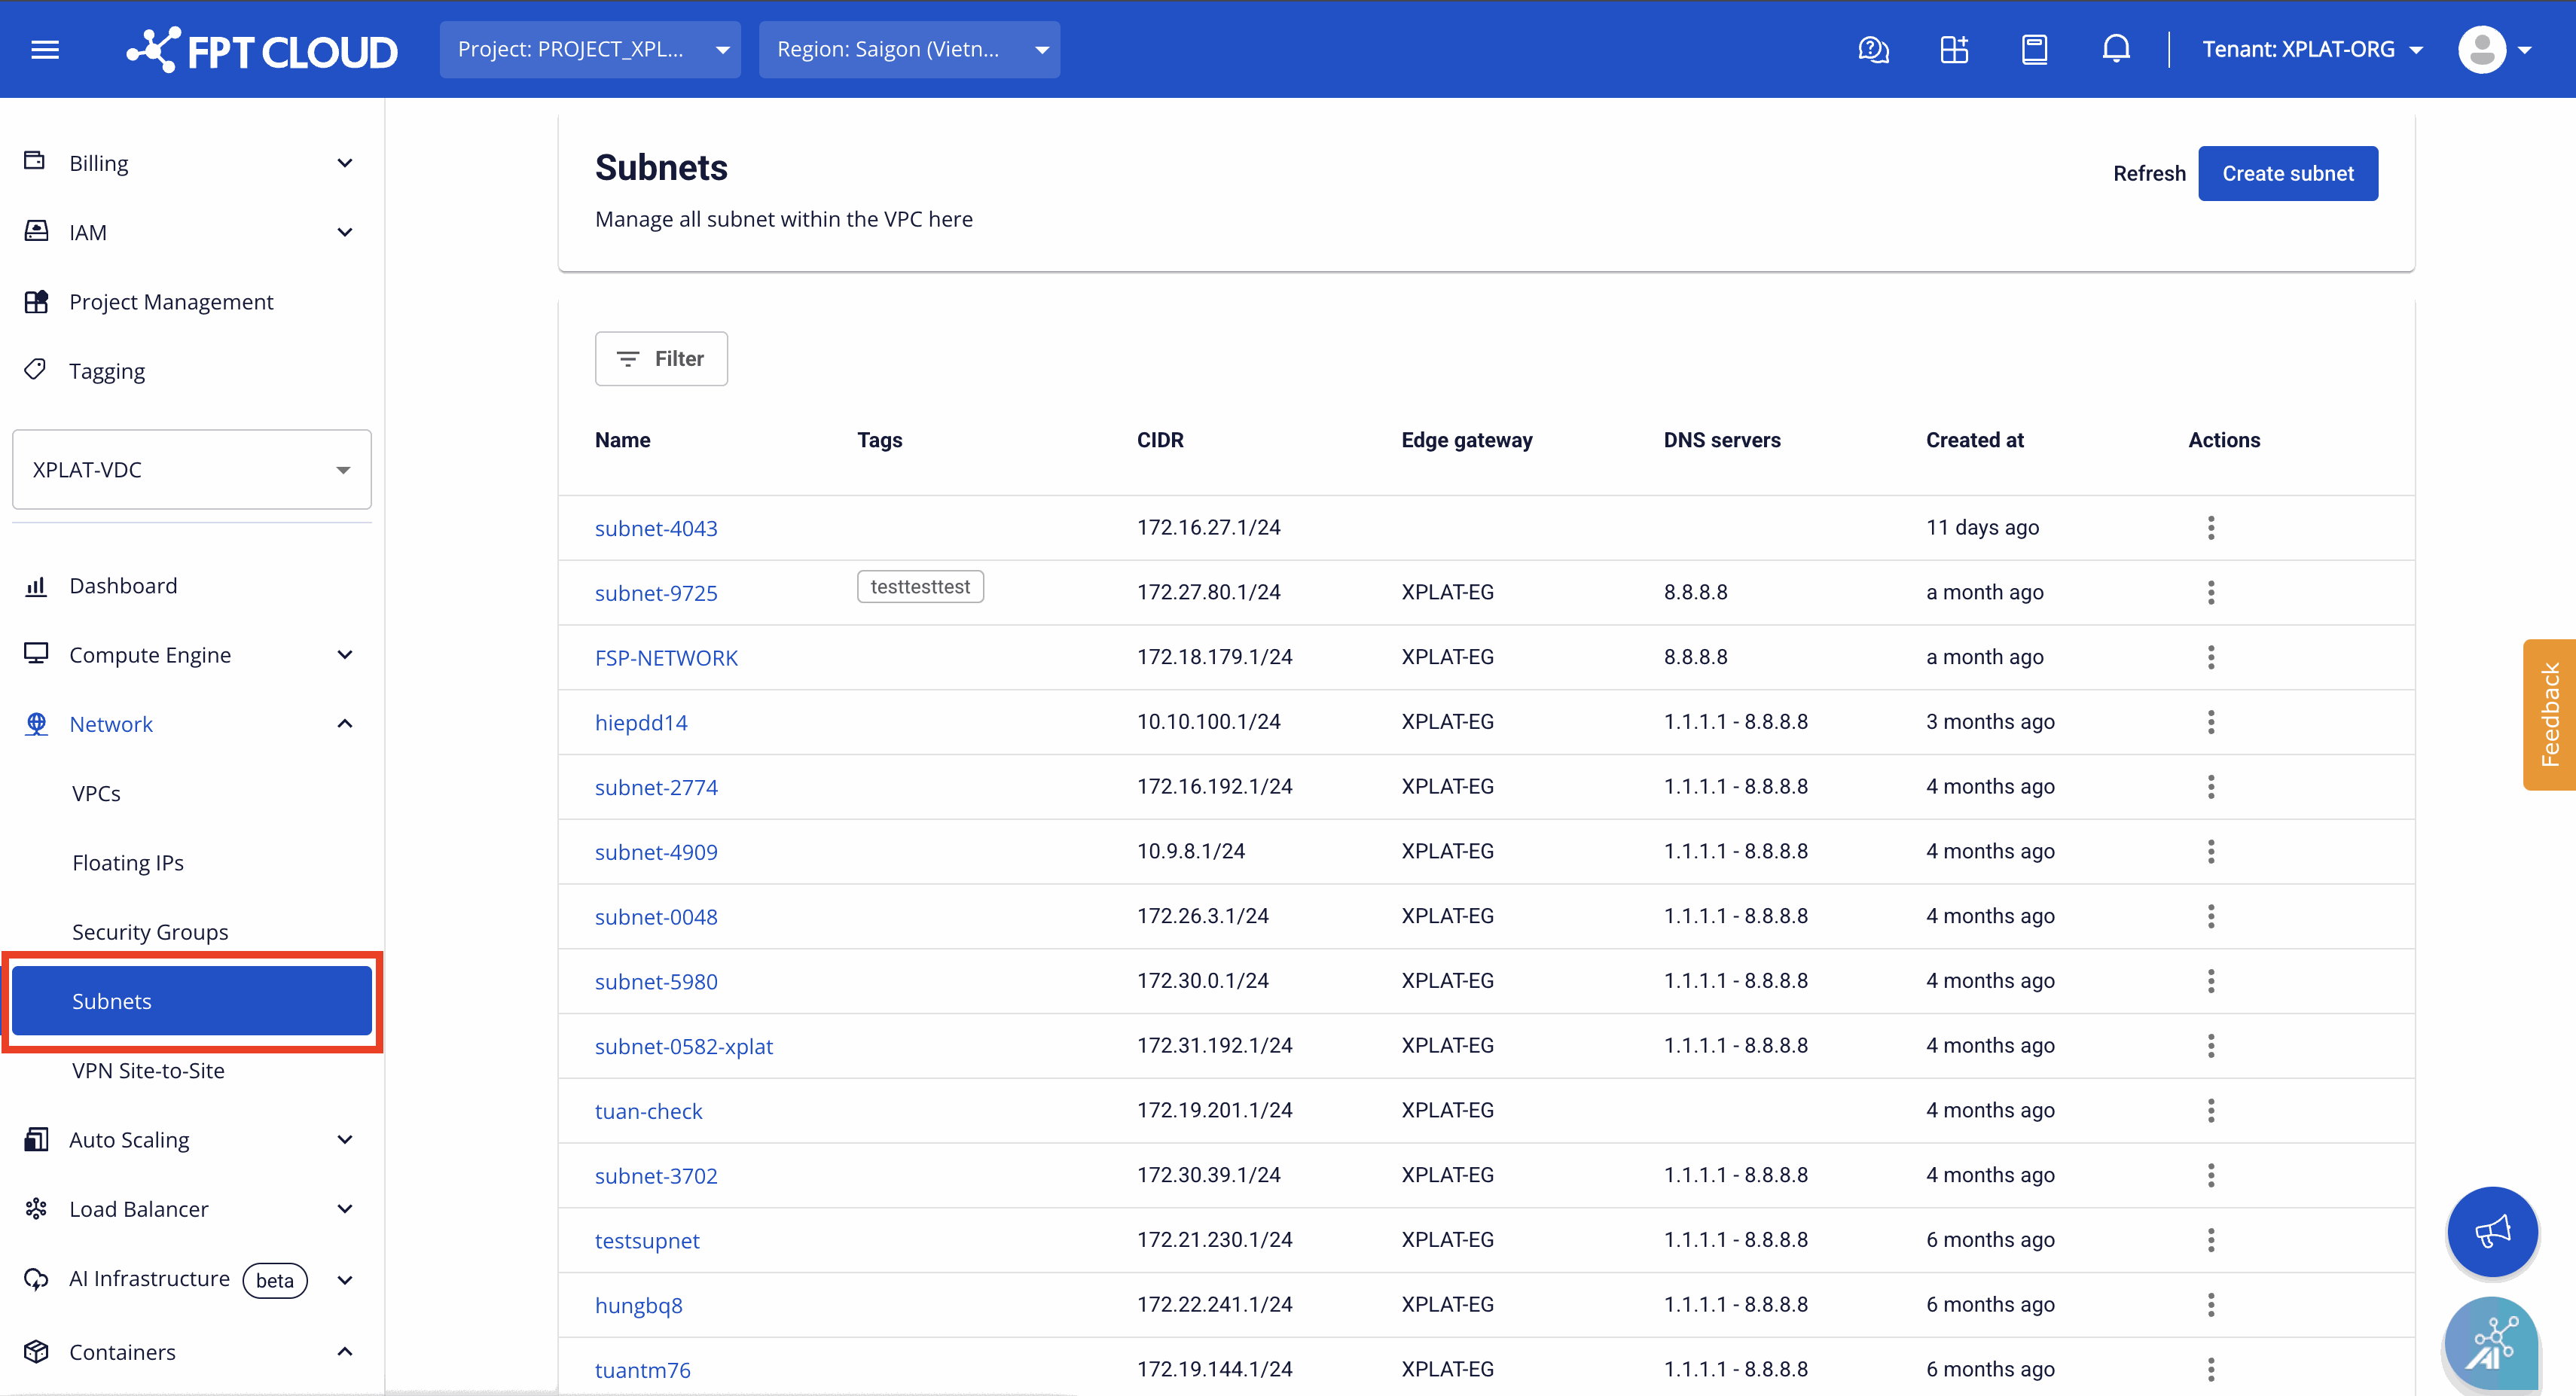Collapse the Network sidebar section
This screenshot has width=2576, height=1396.
point(191,723)
